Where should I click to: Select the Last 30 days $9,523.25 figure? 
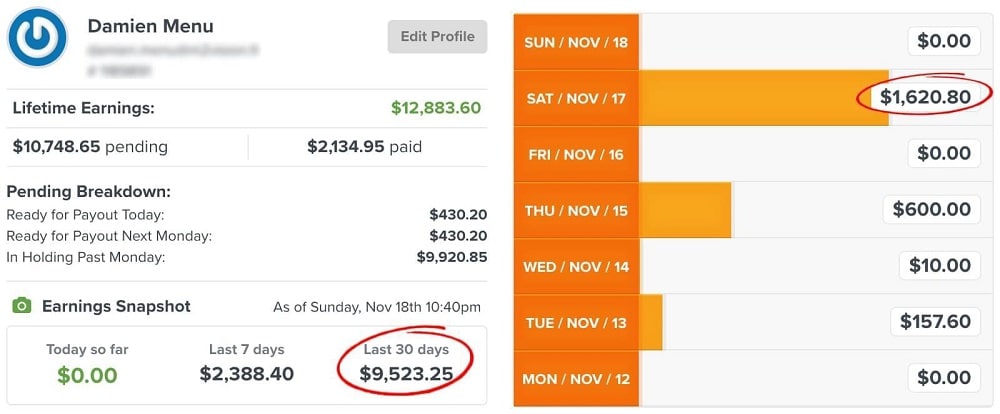(x=406, y=373)
